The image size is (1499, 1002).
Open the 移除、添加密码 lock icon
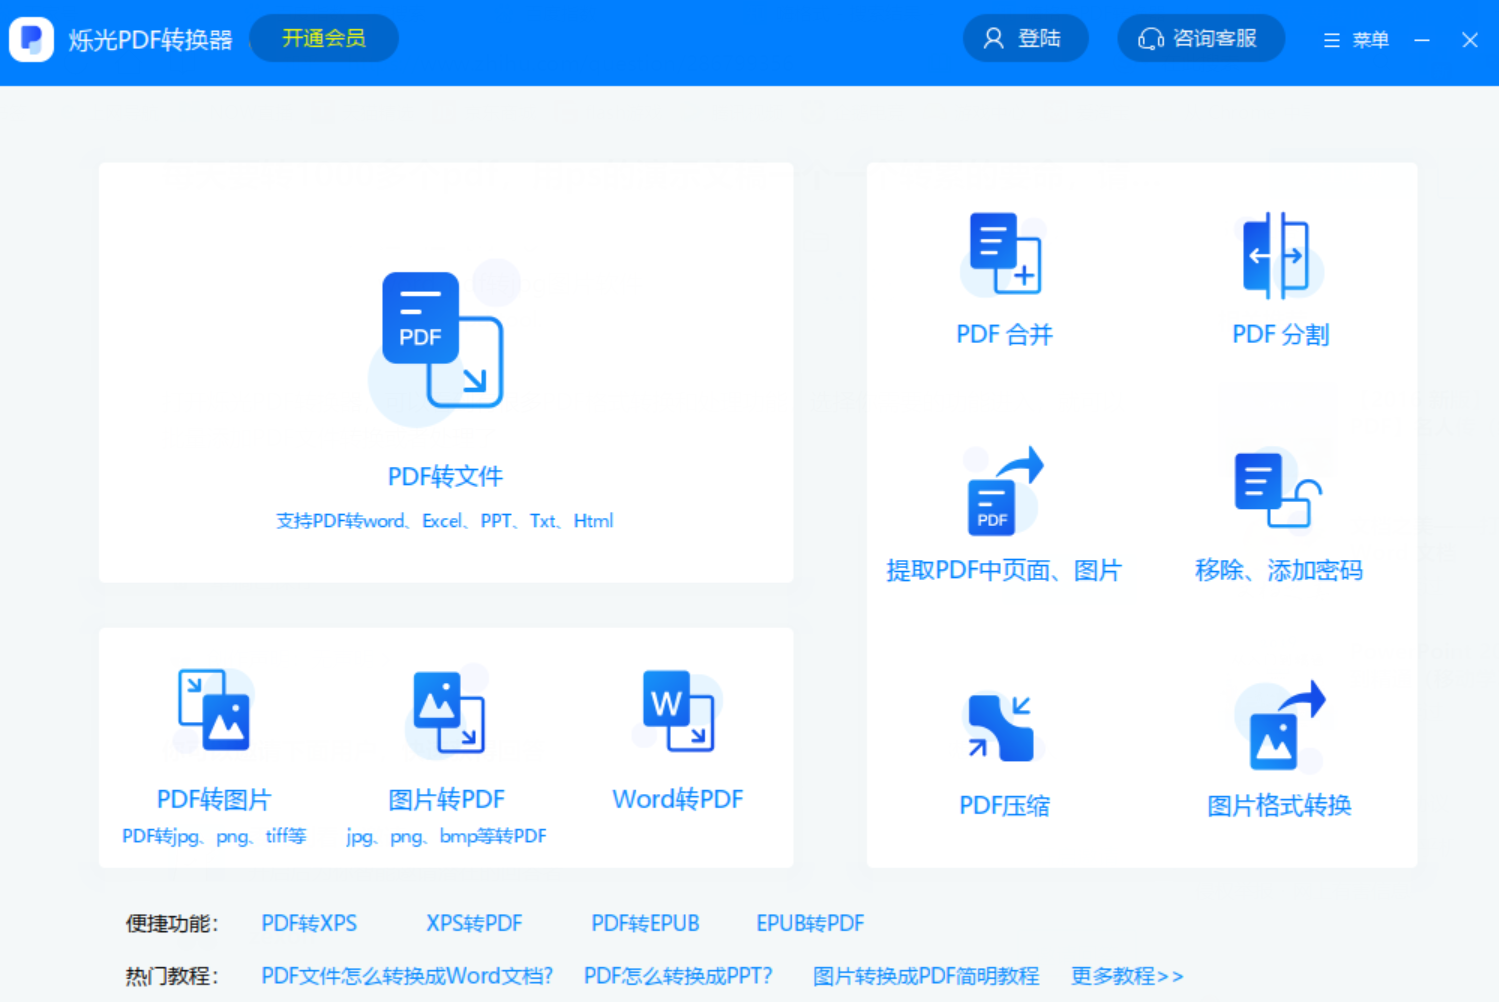coord(1279,490)
